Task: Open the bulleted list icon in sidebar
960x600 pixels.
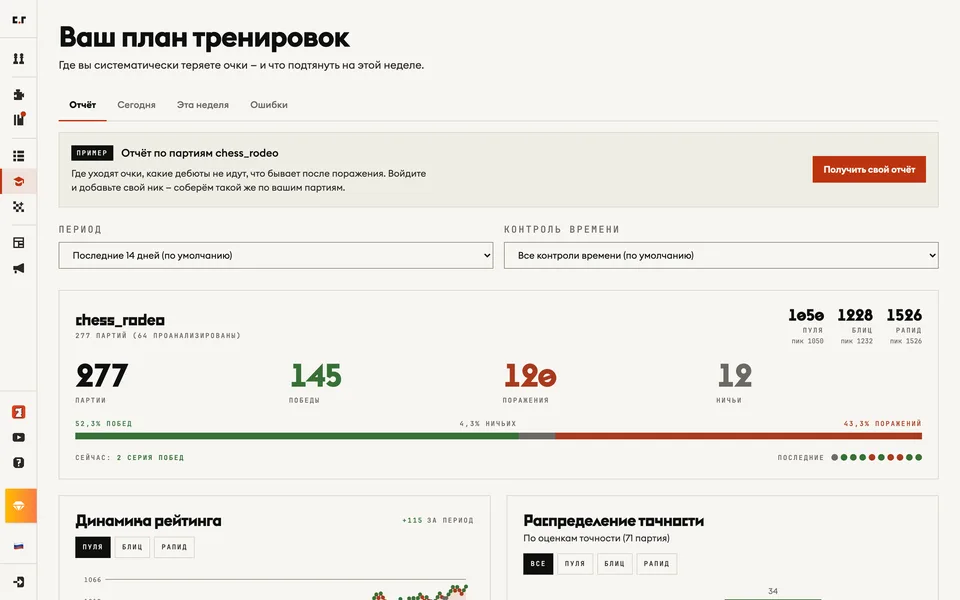Action: click(19, 156)
